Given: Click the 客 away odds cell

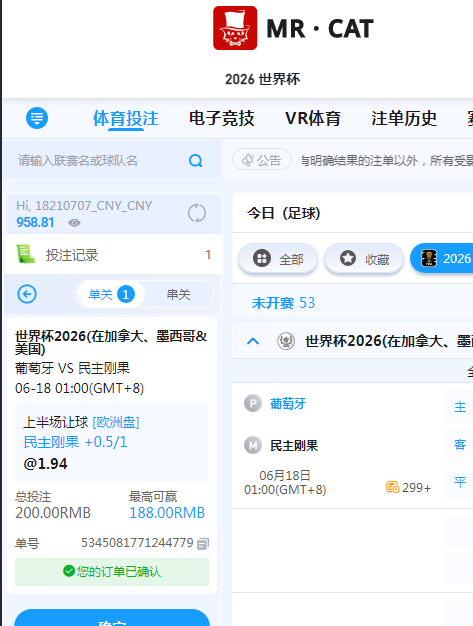Looking at the screenshot, I should pyautogui.click(x=459, y=445).
